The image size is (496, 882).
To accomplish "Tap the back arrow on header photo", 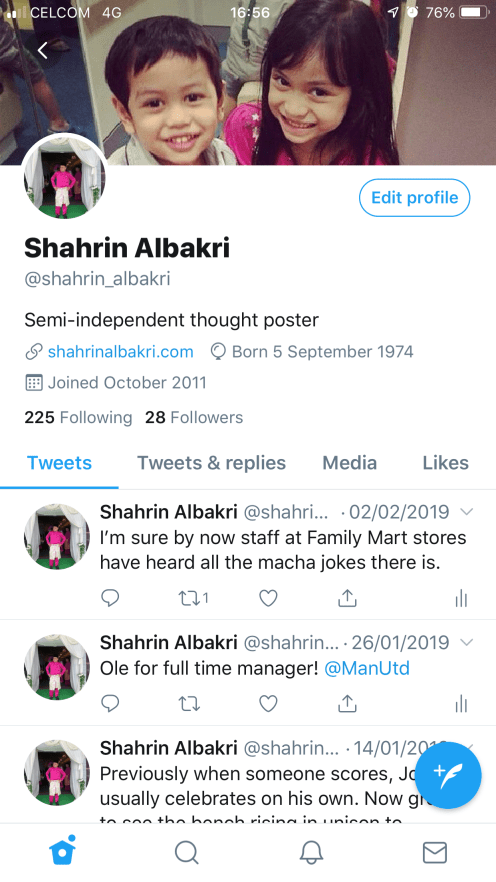I will (x=43, y=51).
